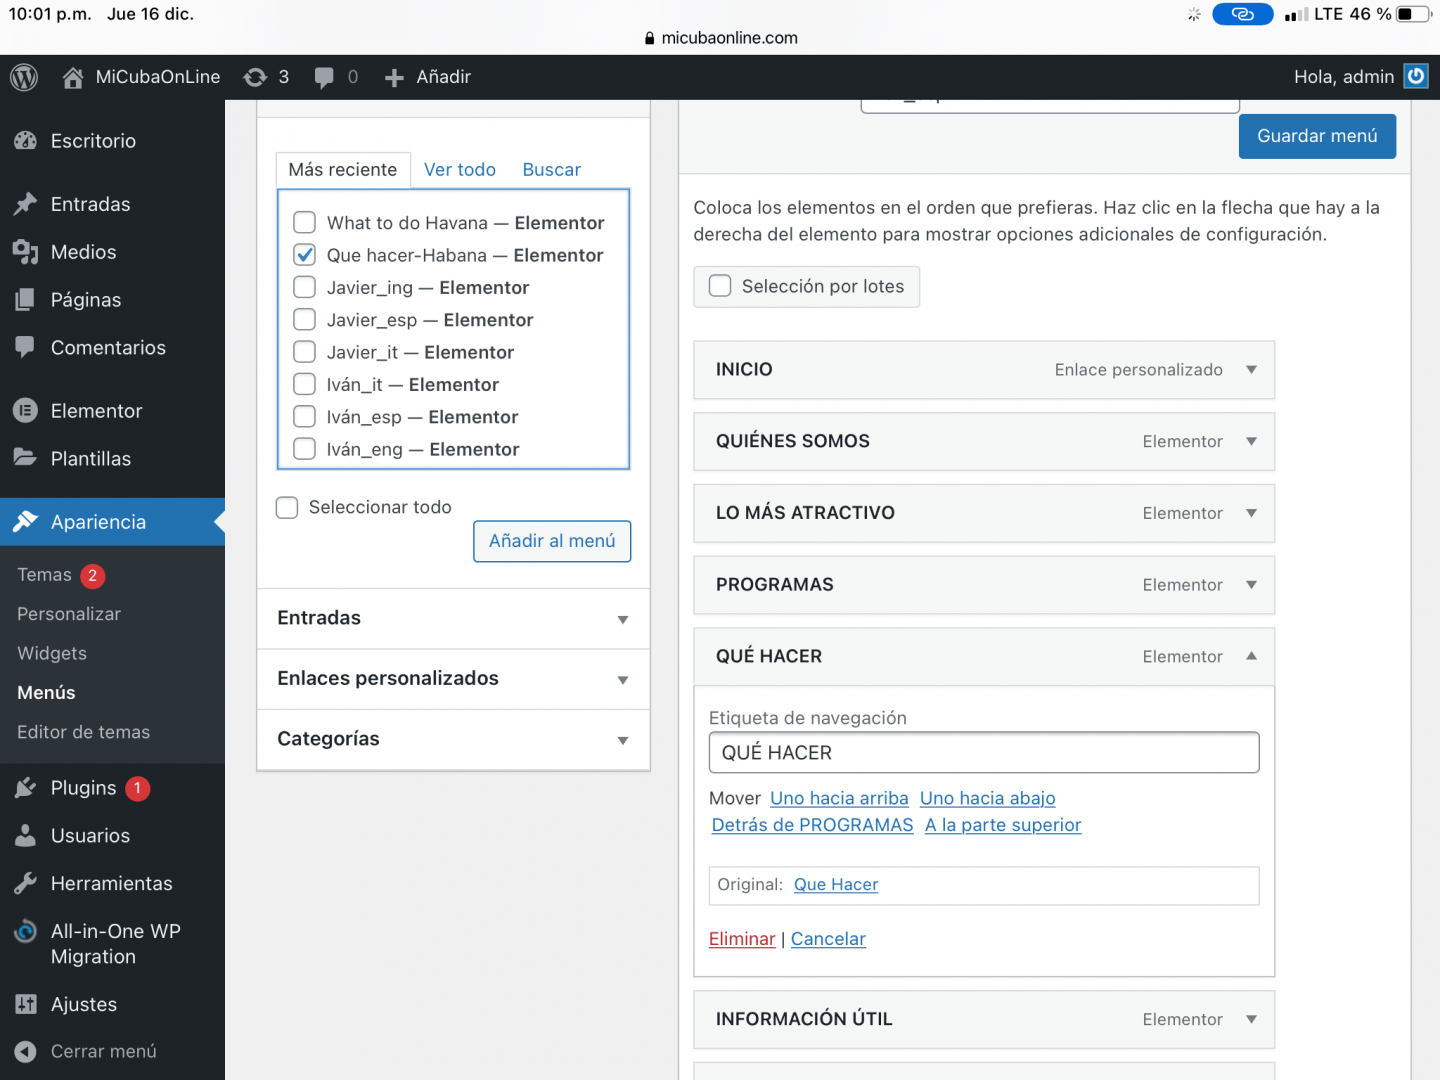The image size is (1440, 1080).
Task: Click the Medios media icon
Action: pyautogui.click(x=25, y=252)
